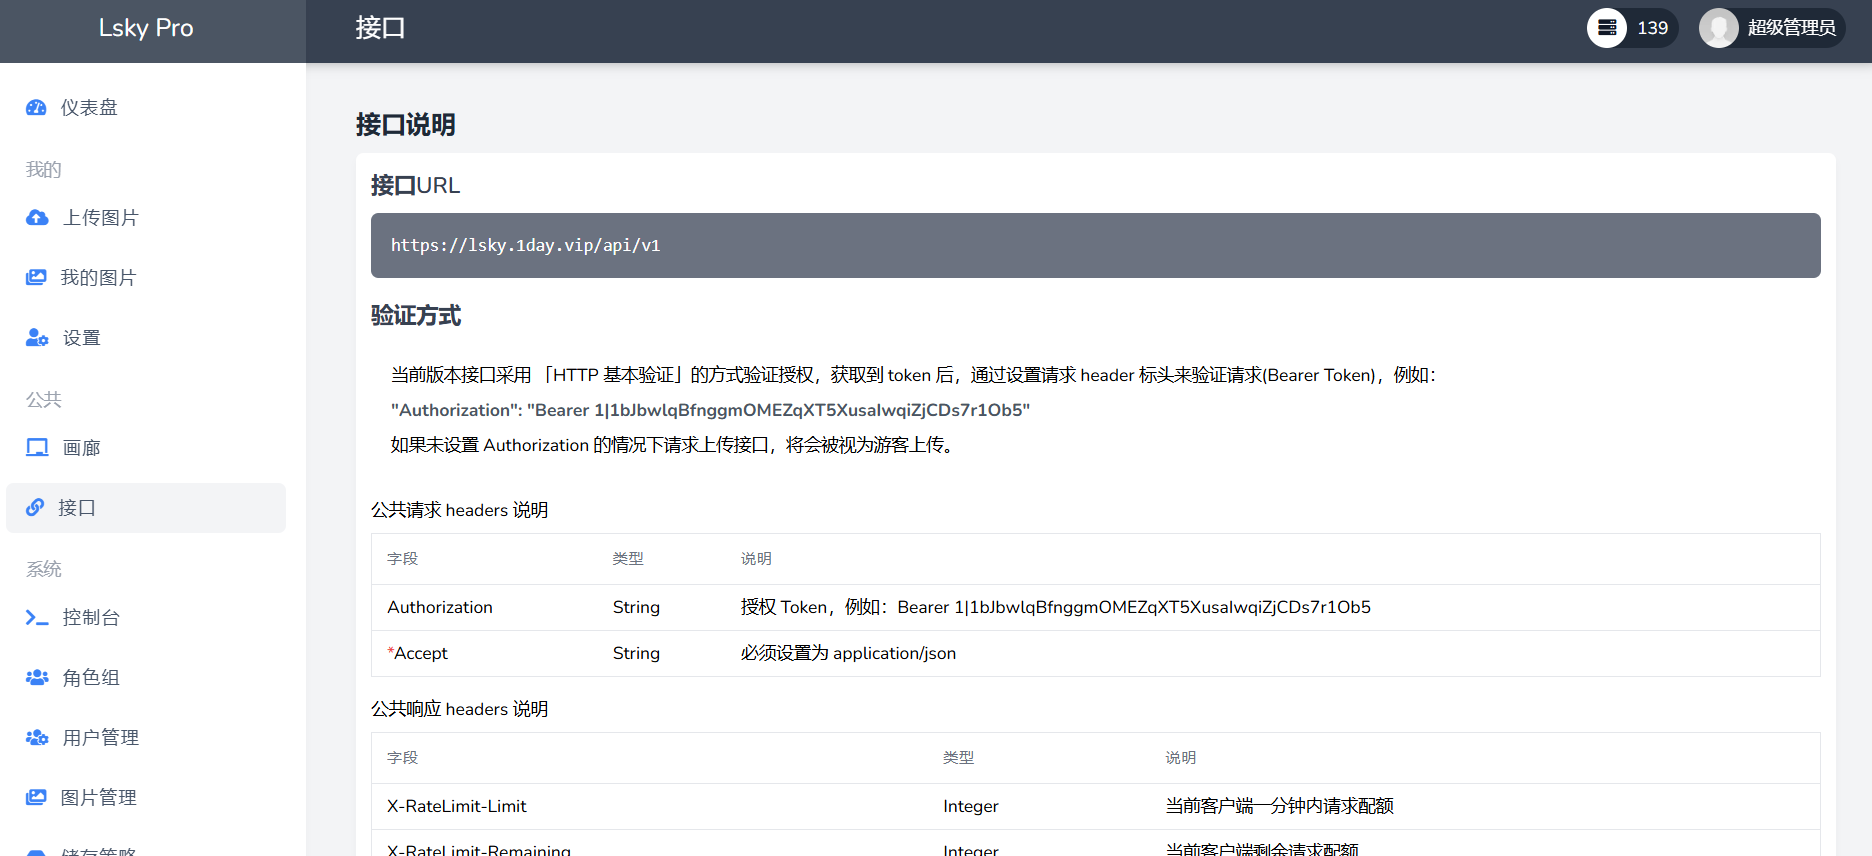The height and width of the screenshot is (856, 1872).
Task: Go to 上传图片 upload page
Action: tap(146, 218)
